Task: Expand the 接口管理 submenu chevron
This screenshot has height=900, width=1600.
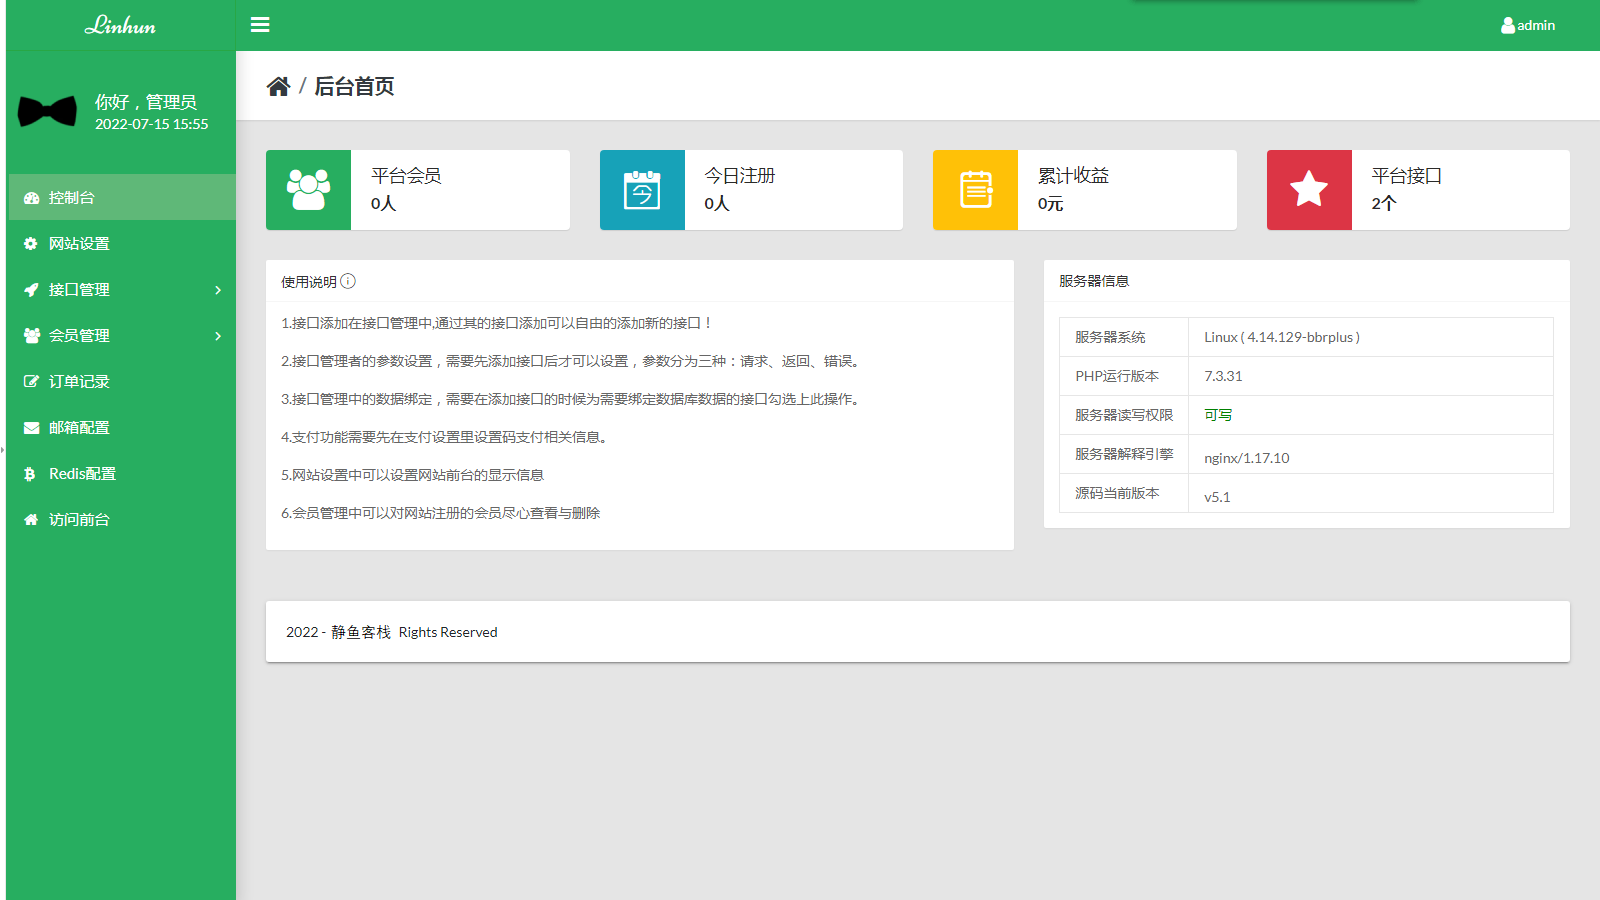Action: [x=218, y=290]
